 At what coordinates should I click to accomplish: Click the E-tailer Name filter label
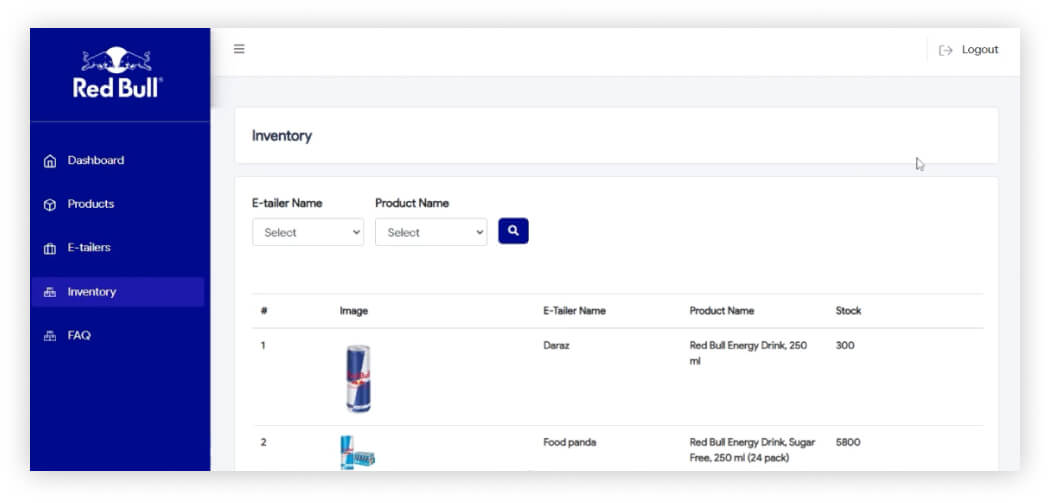(287, 203)
